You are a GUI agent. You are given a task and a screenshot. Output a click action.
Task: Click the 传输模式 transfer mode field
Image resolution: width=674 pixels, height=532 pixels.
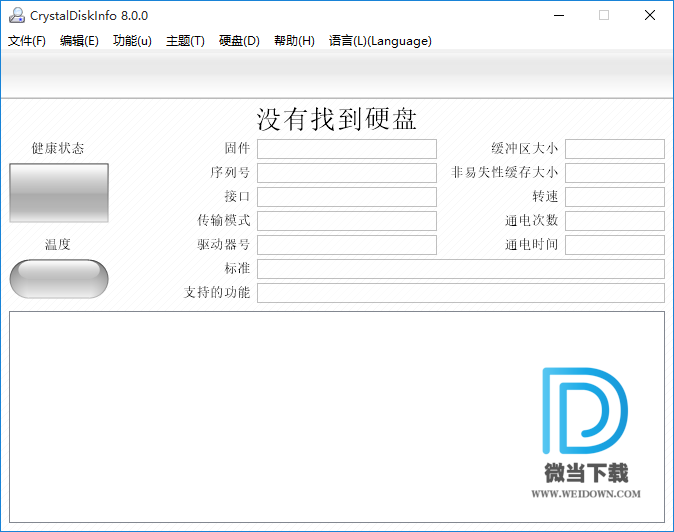[x=347, y=221]
